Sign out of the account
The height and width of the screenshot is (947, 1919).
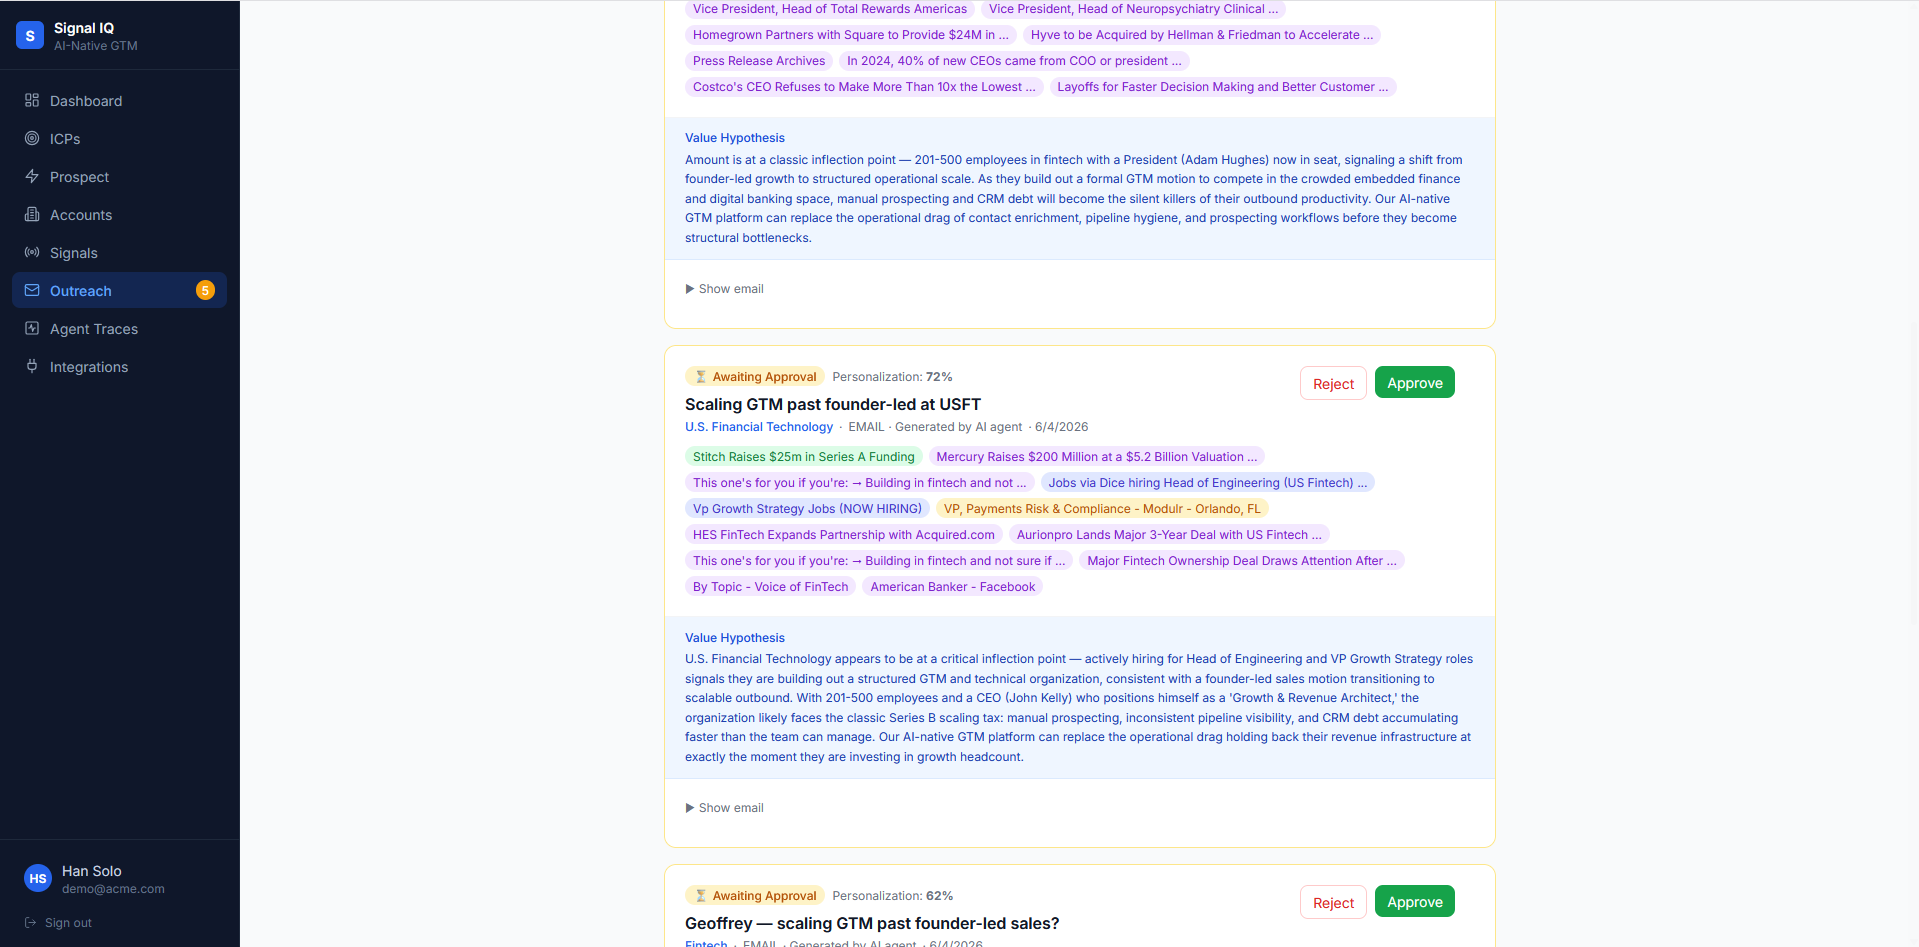[x=58, y=923]
